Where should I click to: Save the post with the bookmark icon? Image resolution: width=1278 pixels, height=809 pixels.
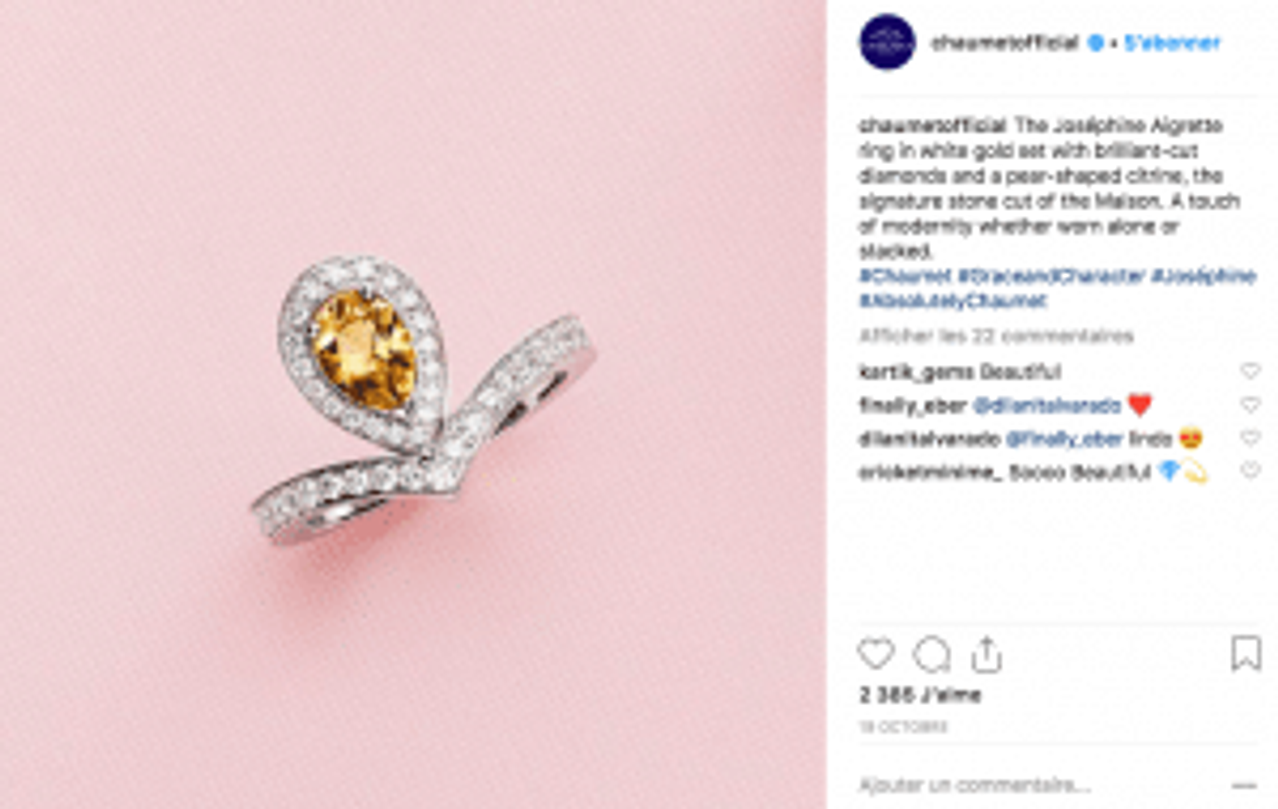pyautogui.click(x=1245, y=654)
